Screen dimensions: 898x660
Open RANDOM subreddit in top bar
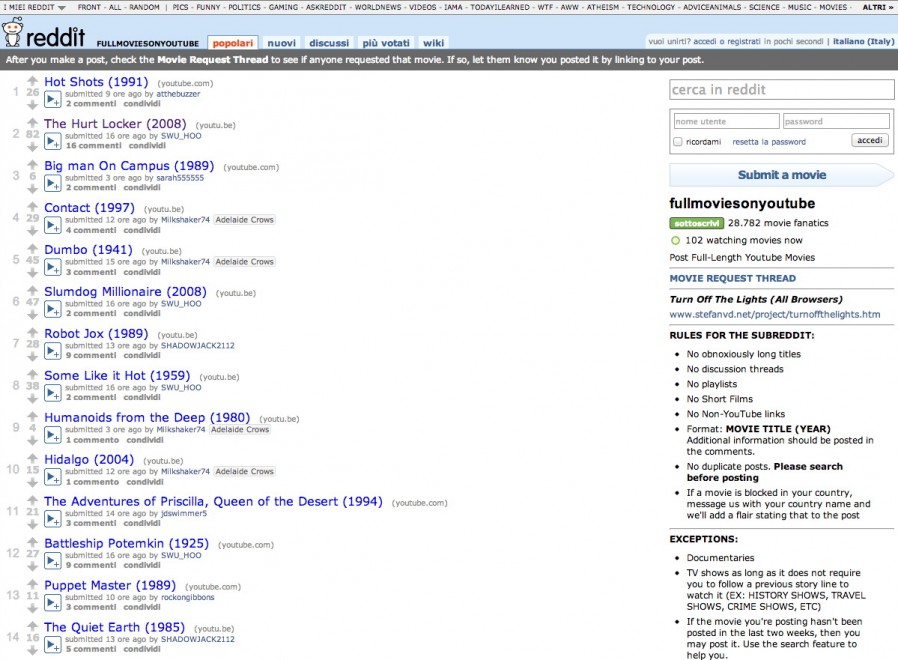coord(144,7)
